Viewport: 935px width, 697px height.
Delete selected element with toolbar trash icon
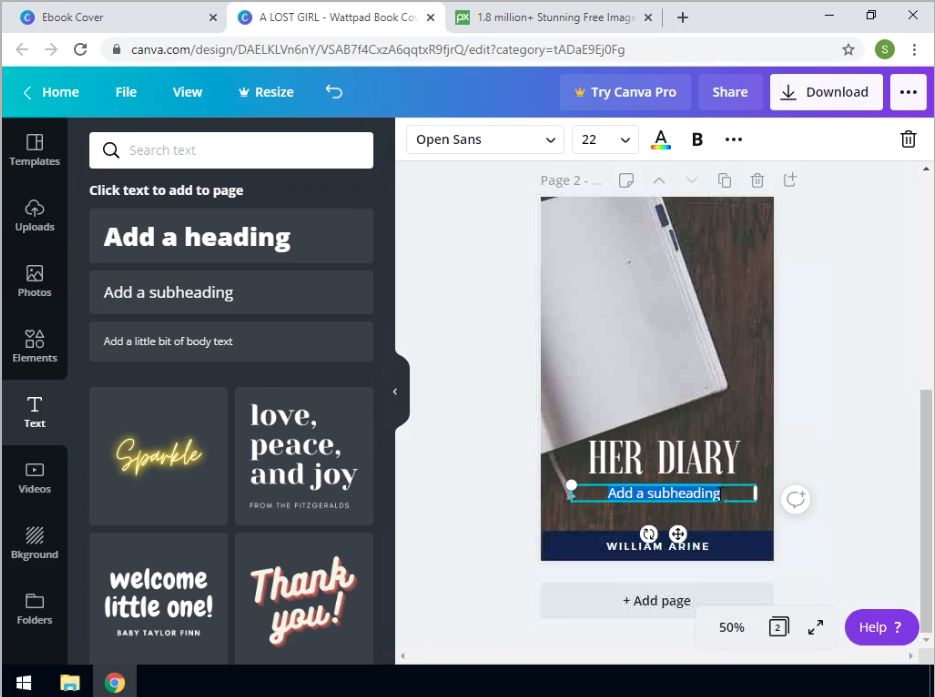coord(908,139)
